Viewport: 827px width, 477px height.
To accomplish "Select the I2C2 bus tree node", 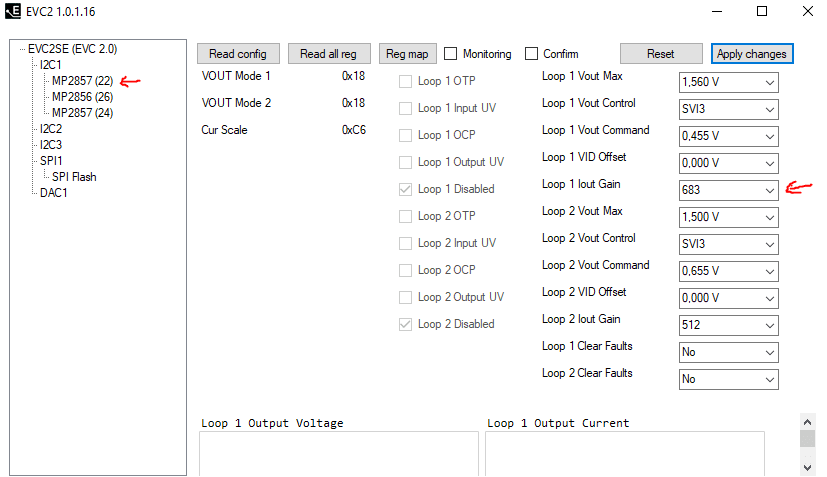I will 50,129.
